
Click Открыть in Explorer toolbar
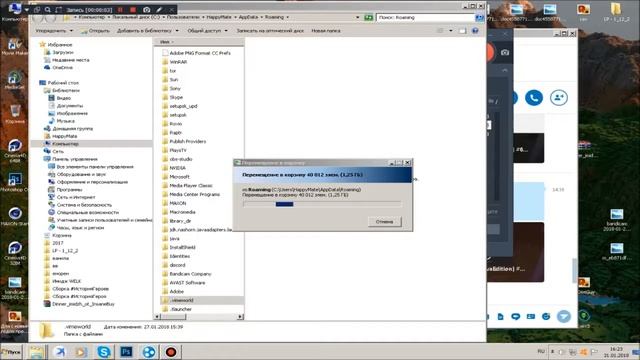click(x=96, y=31)
